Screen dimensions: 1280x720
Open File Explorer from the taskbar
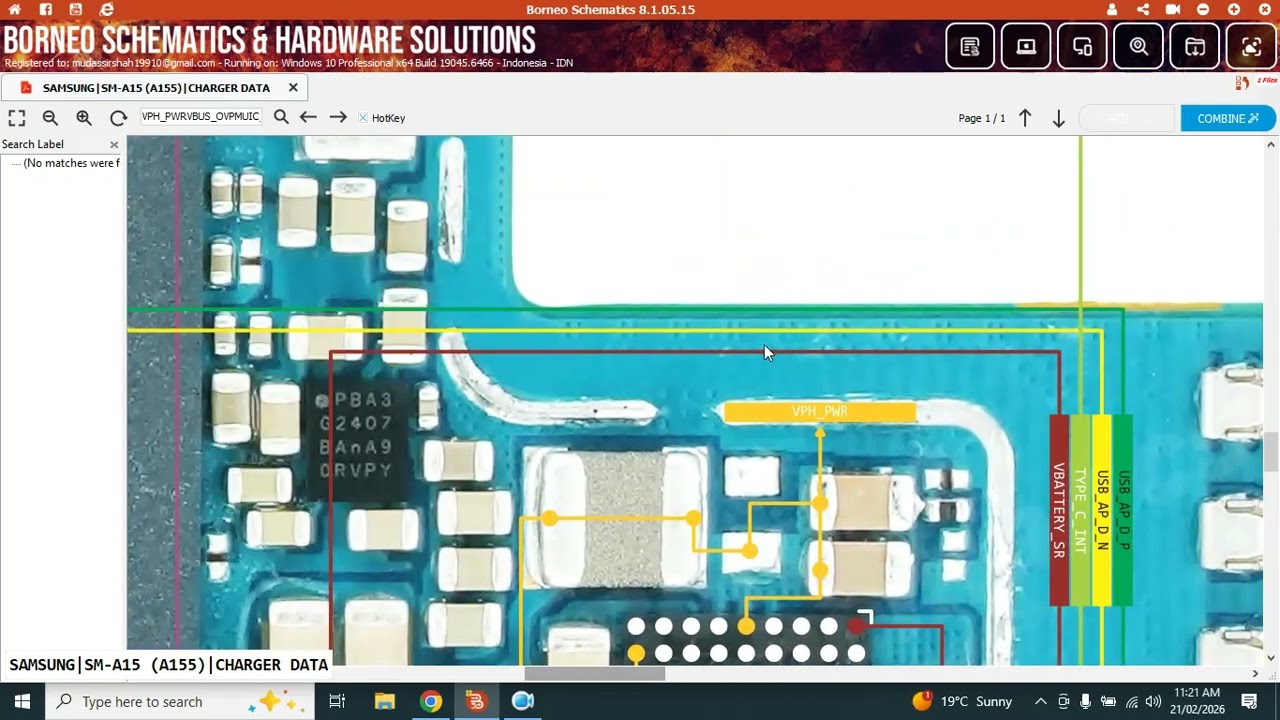click(x=385, y=701)
